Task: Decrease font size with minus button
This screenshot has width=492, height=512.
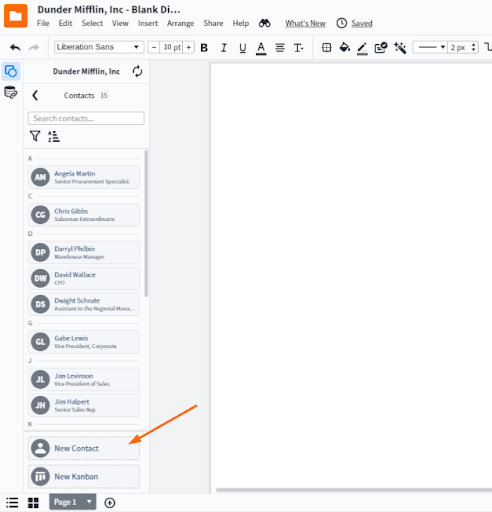Action: pos(154,47)
